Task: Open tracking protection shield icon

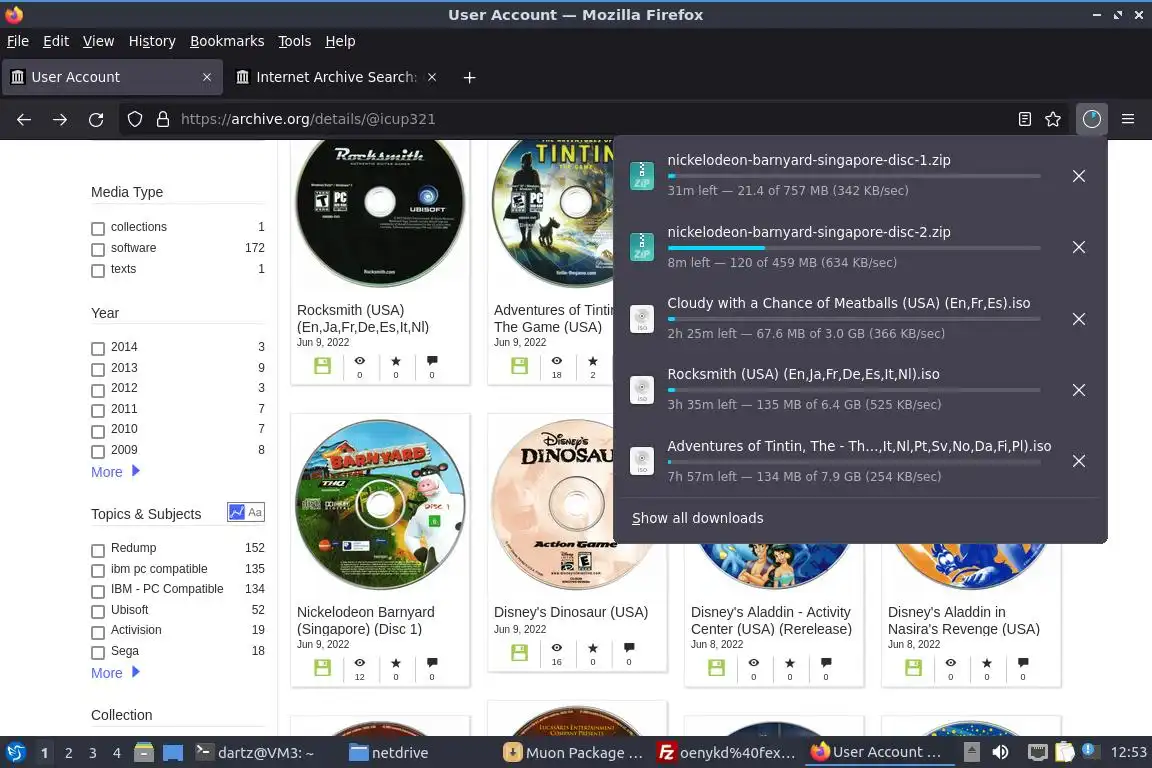Action: [x=134, y=119]
